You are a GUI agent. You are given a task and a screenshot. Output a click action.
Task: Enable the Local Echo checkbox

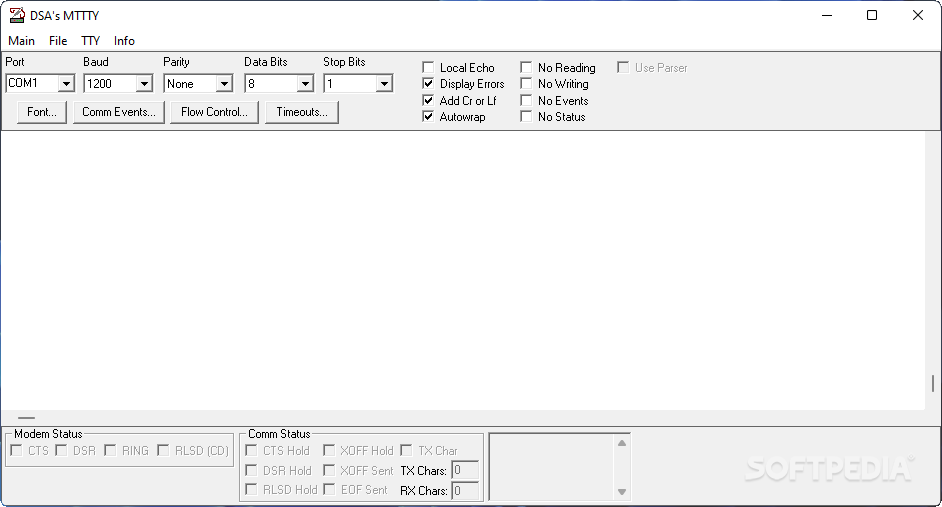[x=428, y=67]
